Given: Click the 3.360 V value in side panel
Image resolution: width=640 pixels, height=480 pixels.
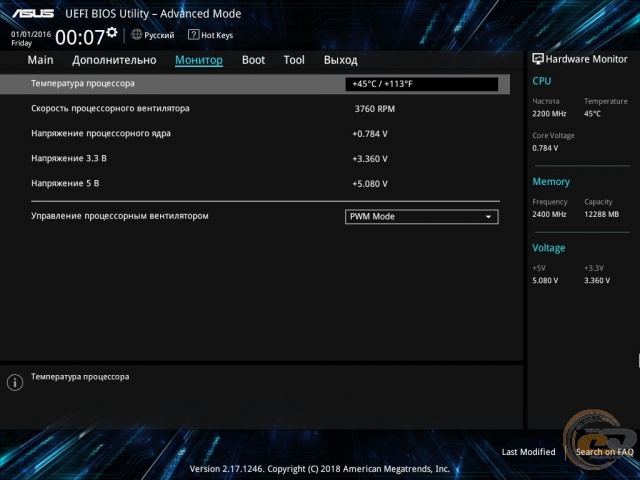Looking at the screenshot, I should pos(597,281).
